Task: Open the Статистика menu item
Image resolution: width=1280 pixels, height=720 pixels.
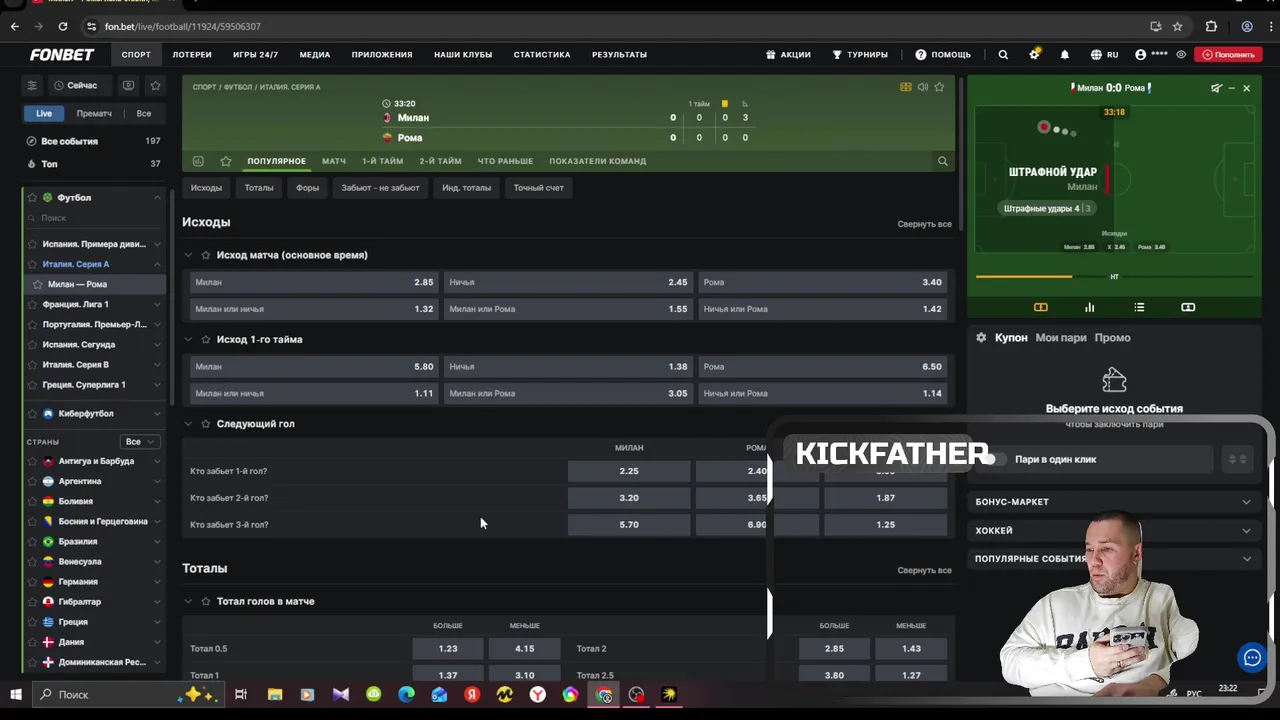Action: 542,55
